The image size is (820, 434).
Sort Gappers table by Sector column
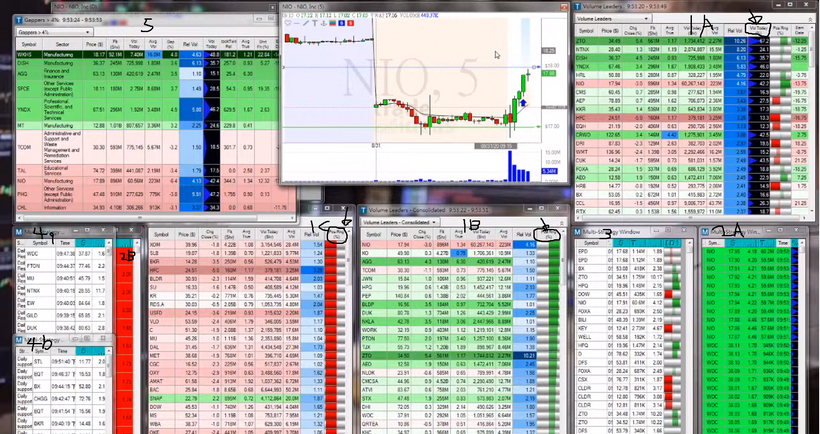63,44
